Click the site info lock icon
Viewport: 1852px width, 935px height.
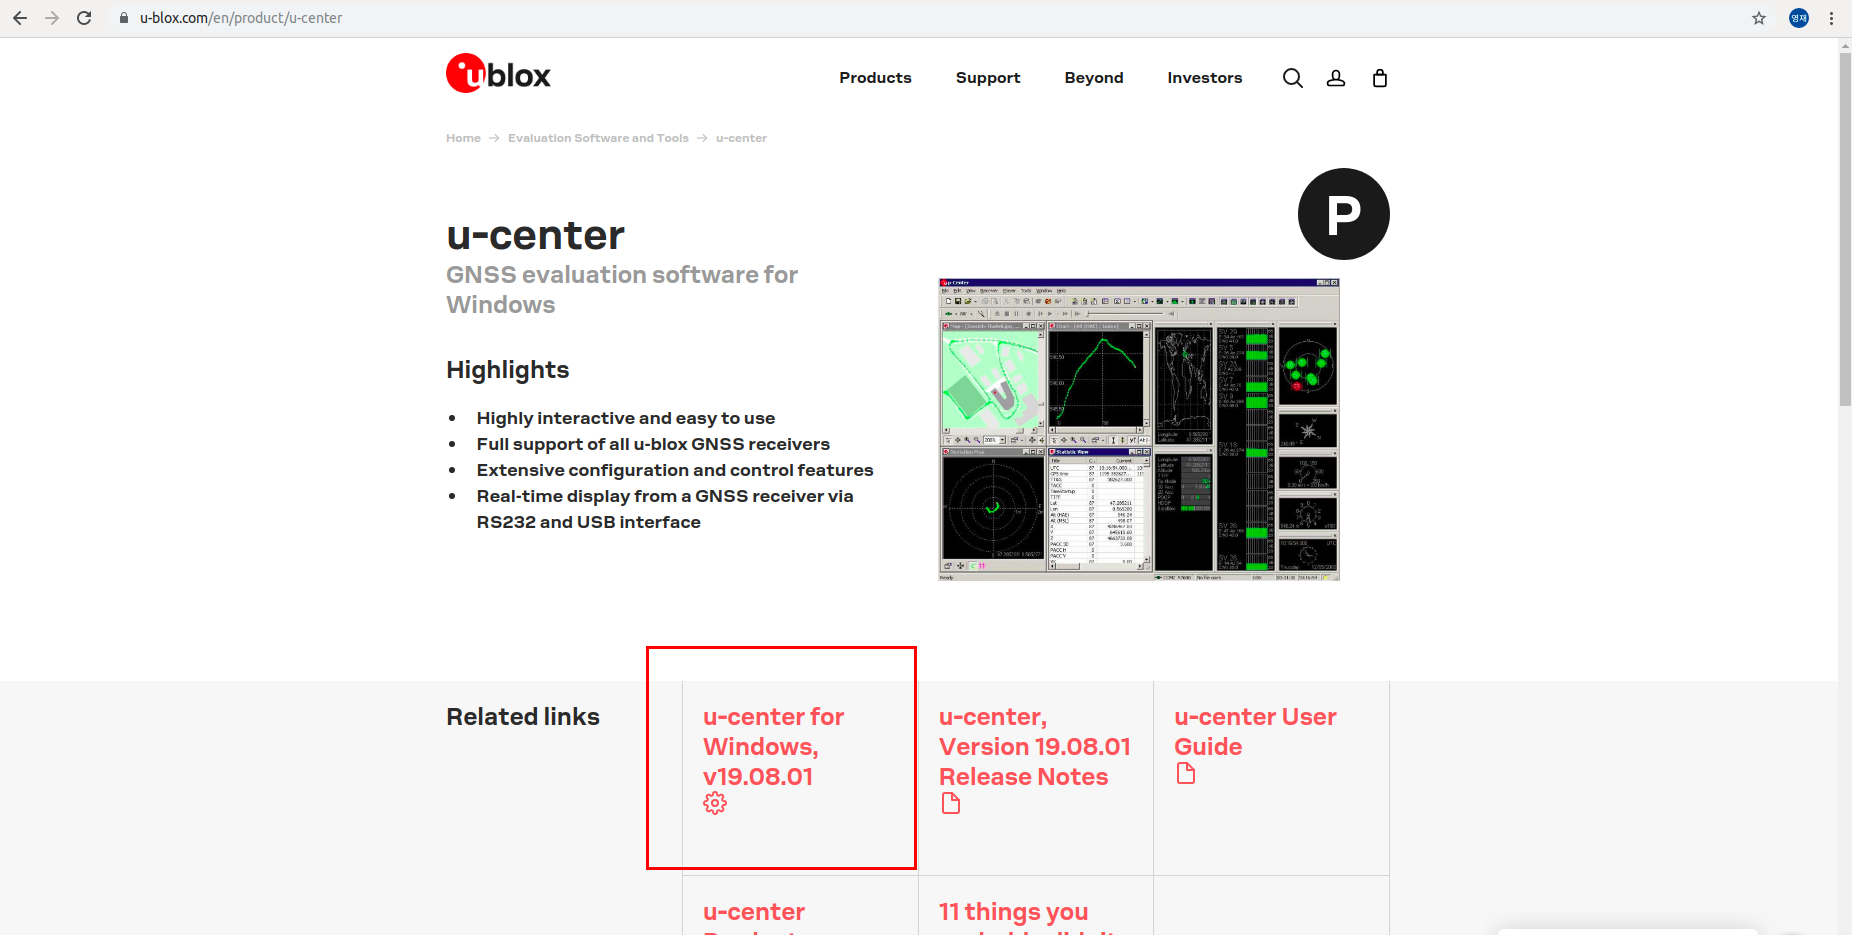click(x=124, y=18)
